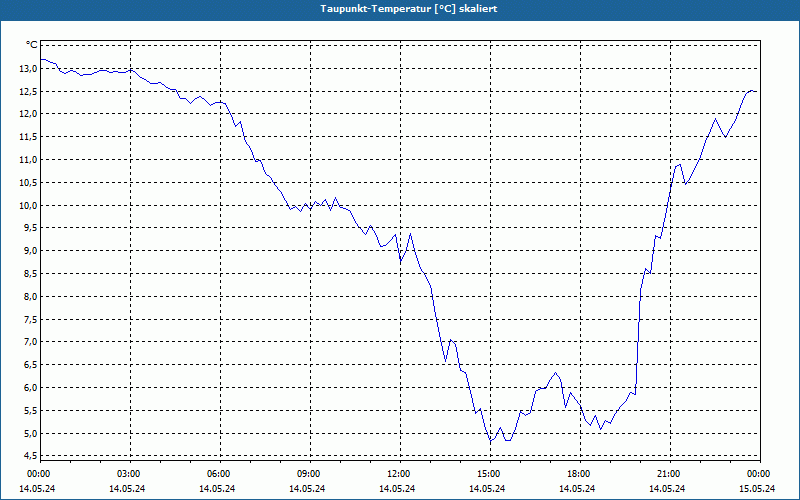Image resolution: width=800 pixels, height=500 pixels.
Task: Click the chart title Taupunkt-Temperatur skaliert
Action: click(409, 9)
